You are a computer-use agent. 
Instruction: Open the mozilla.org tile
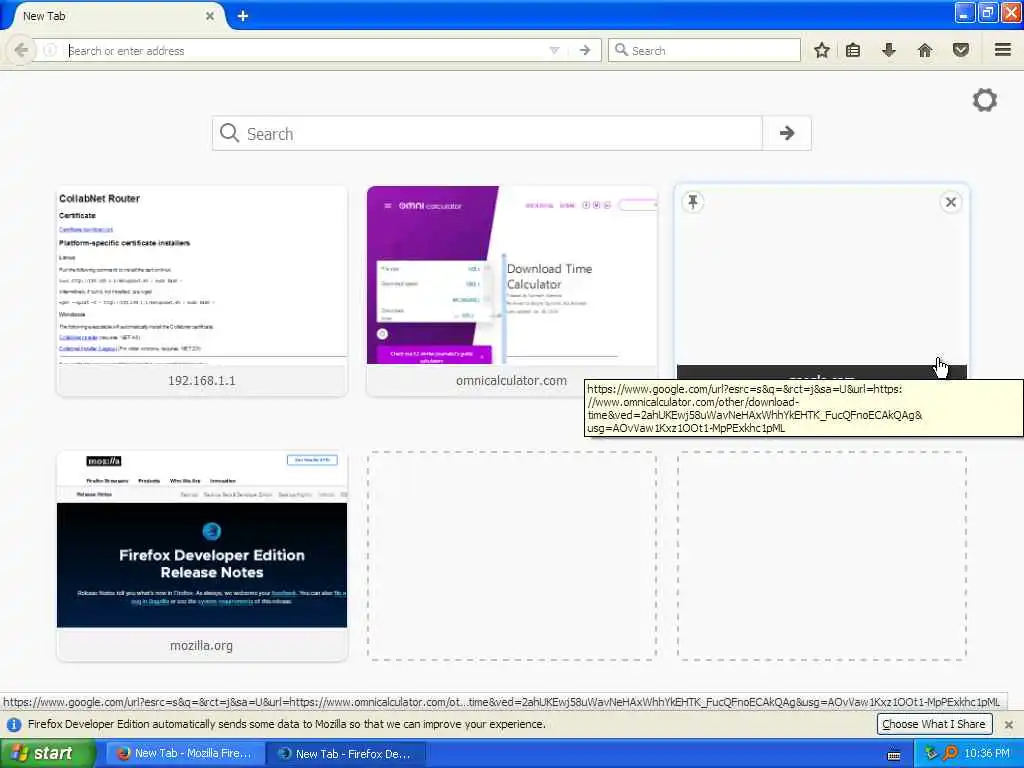click(x=202, y=556)
